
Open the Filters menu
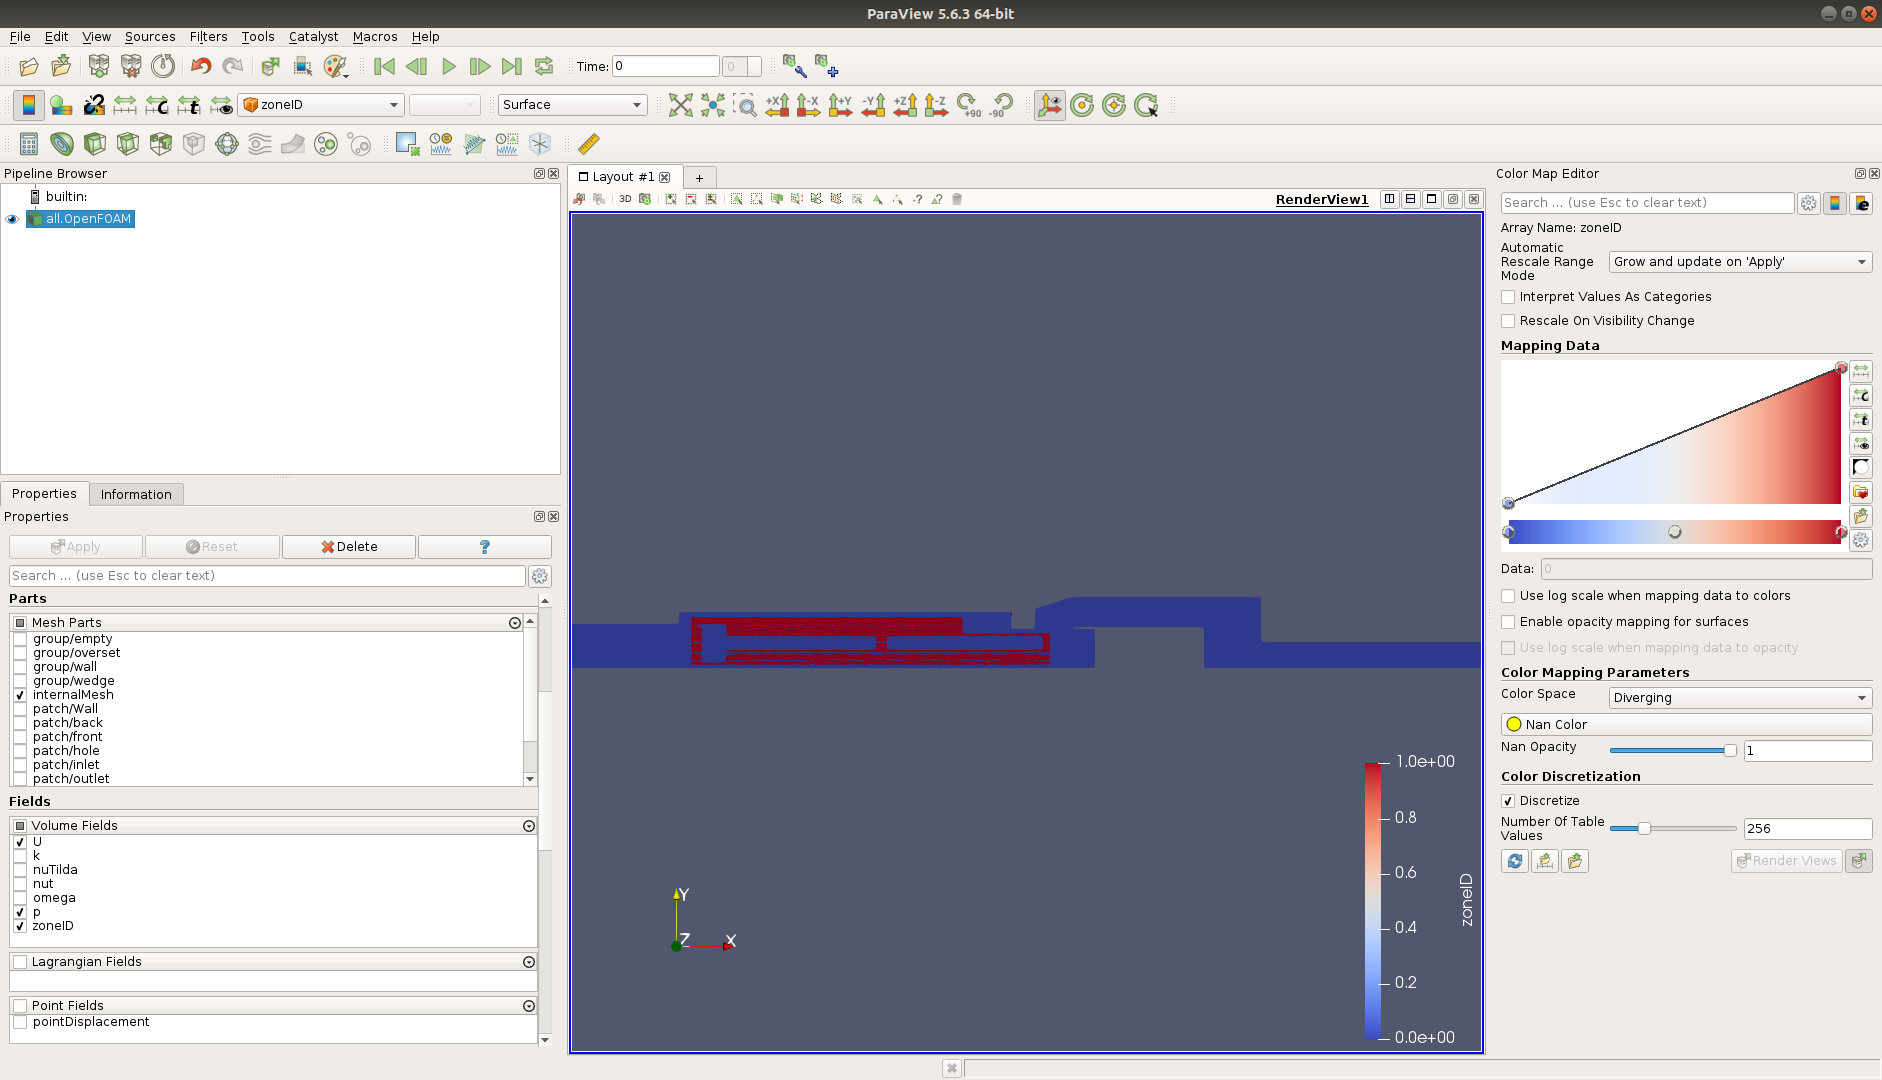(208, 37)
